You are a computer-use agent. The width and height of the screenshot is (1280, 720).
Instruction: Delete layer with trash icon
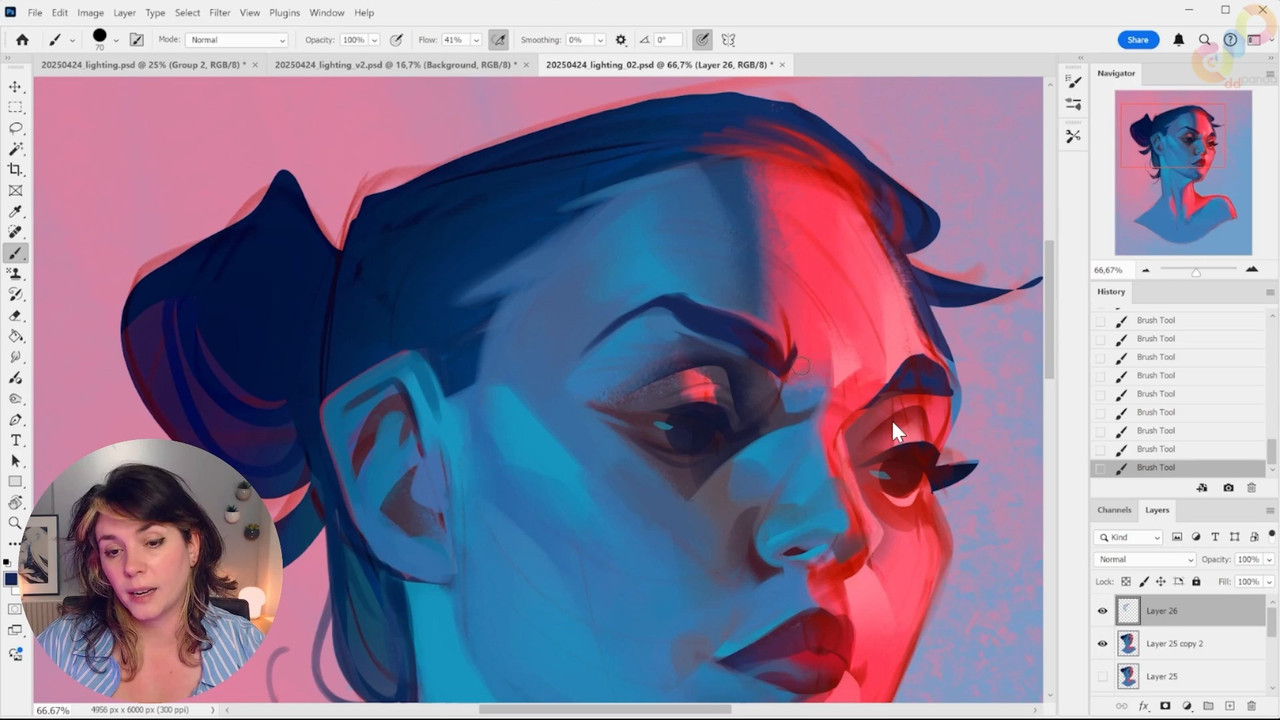click(x=1251, y=706)
